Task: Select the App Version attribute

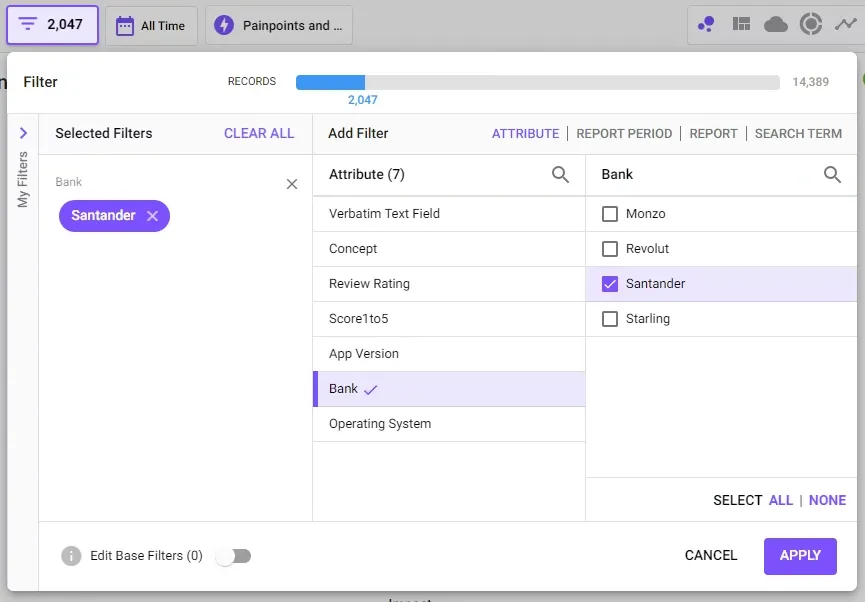Action: click(449, 354)
